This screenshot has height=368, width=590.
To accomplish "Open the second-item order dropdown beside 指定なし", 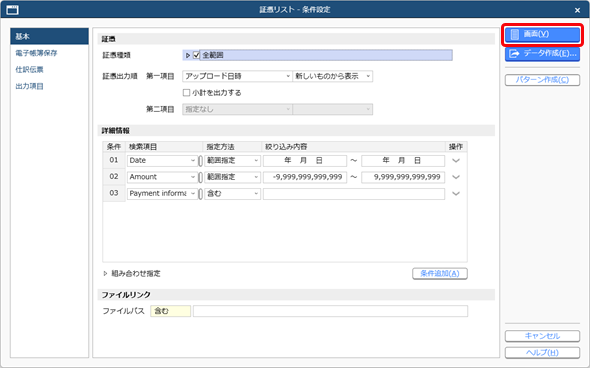I will 333,109.
